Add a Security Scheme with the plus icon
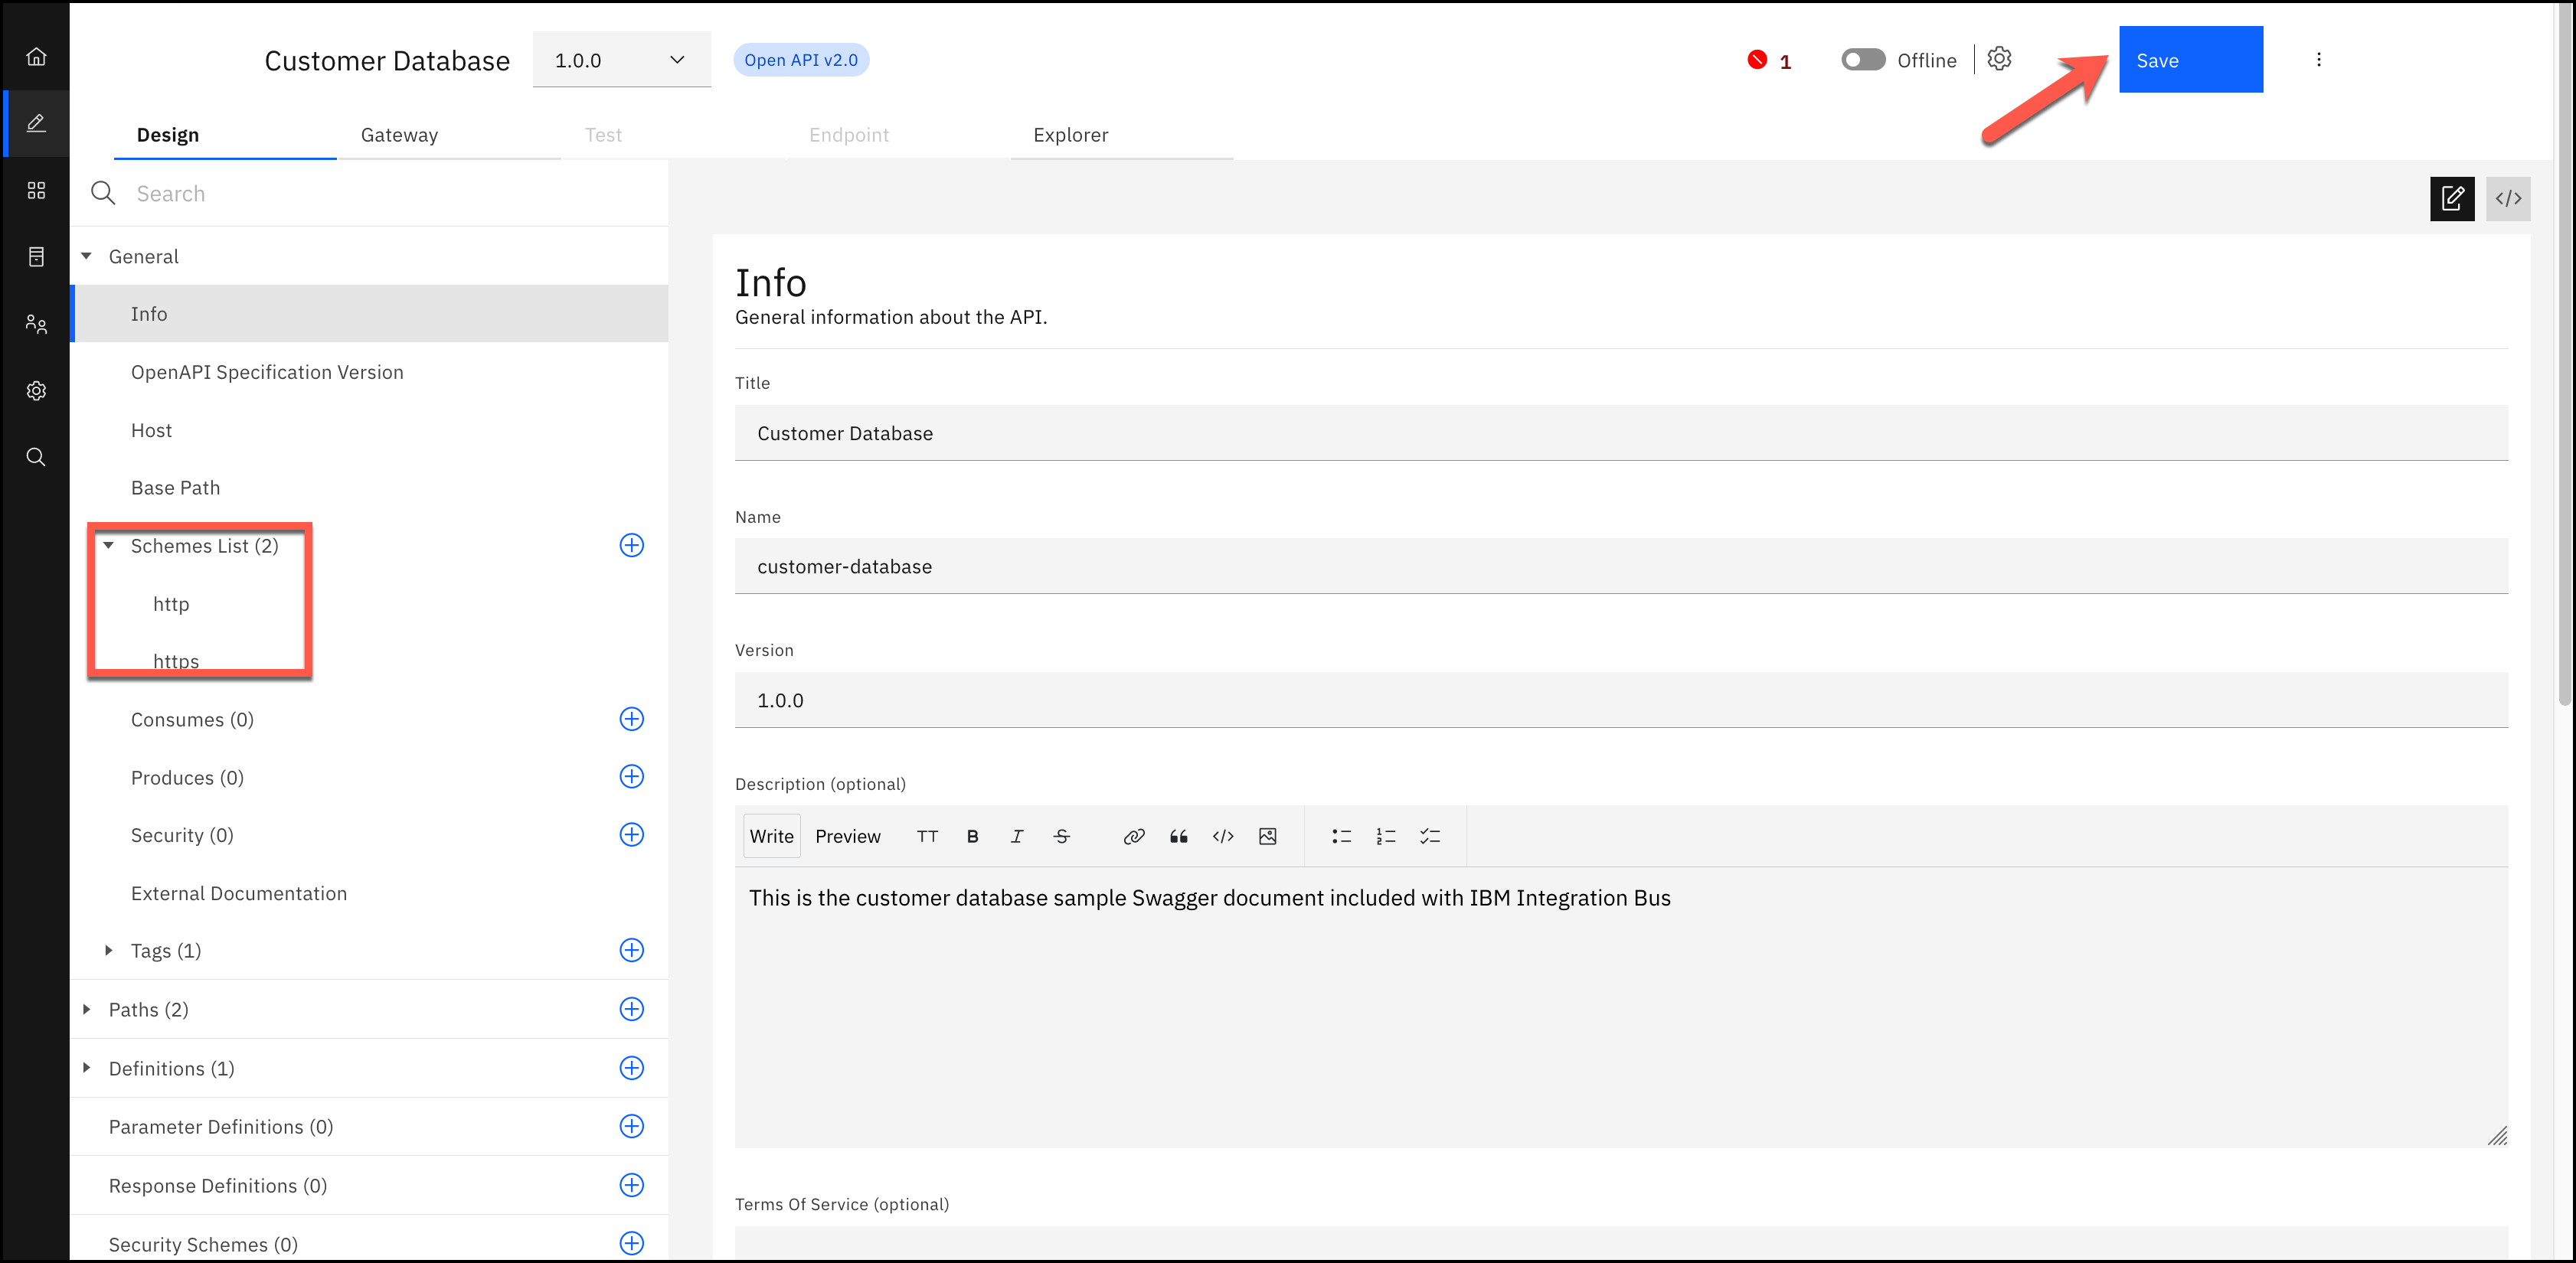This screenshot has height=1263, width=2576. tap(632, 1243)
